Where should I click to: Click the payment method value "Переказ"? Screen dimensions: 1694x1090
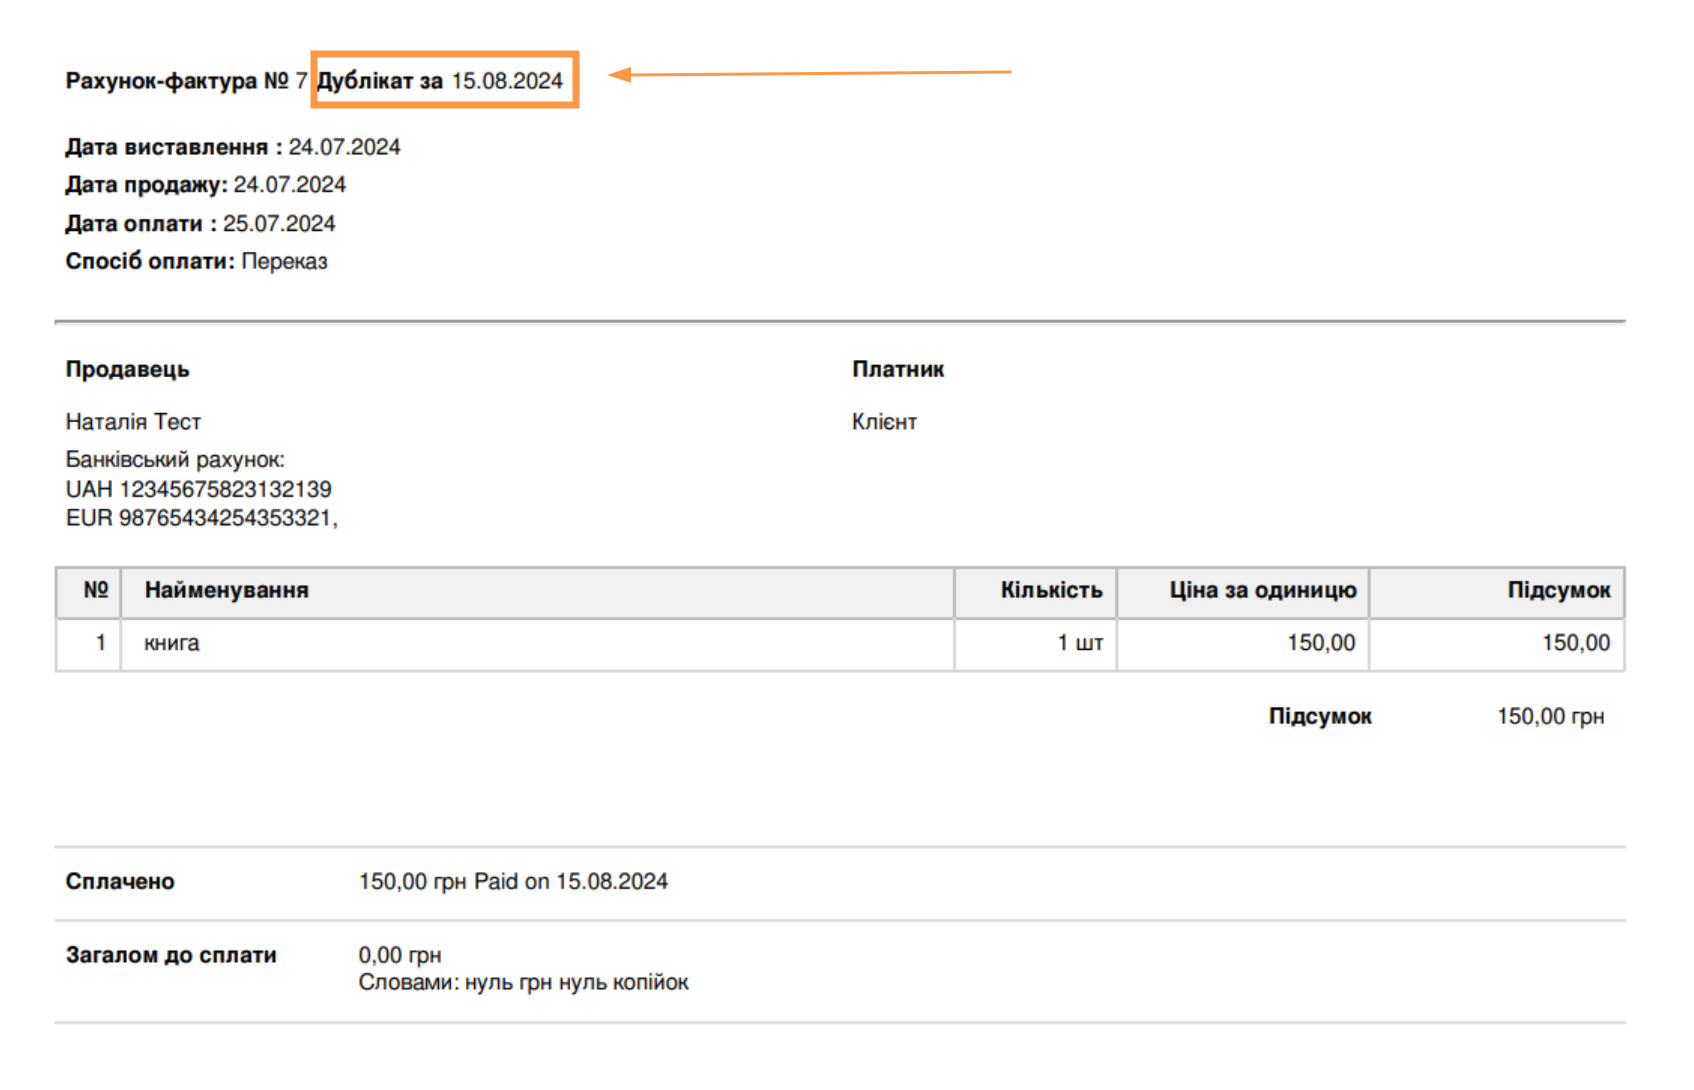[x=284, y=262]
